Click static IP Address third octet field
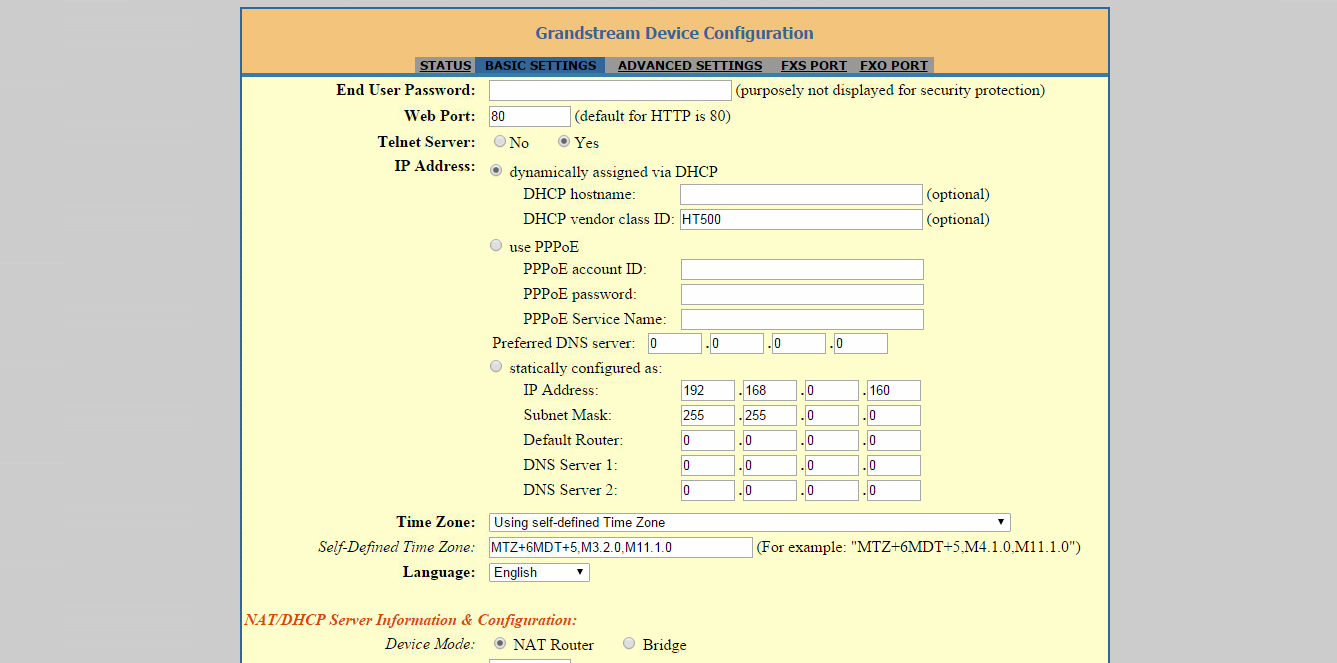Viewport: 1337px width, 663px height. pyautogui.click(x=832, y=391)
